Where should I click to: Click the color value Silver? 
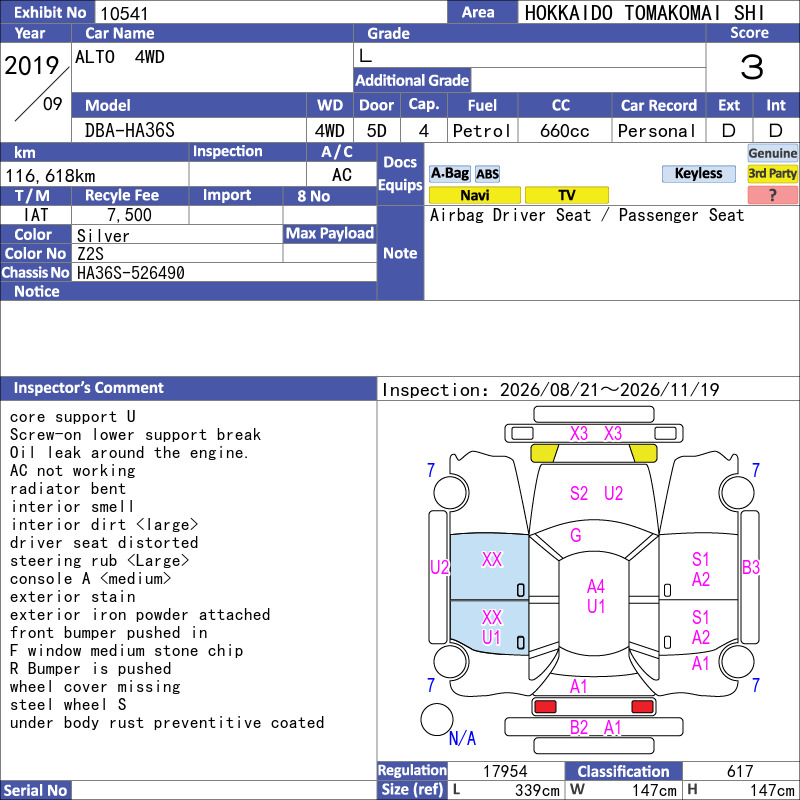pyautogui.click(x=103, y=236)
